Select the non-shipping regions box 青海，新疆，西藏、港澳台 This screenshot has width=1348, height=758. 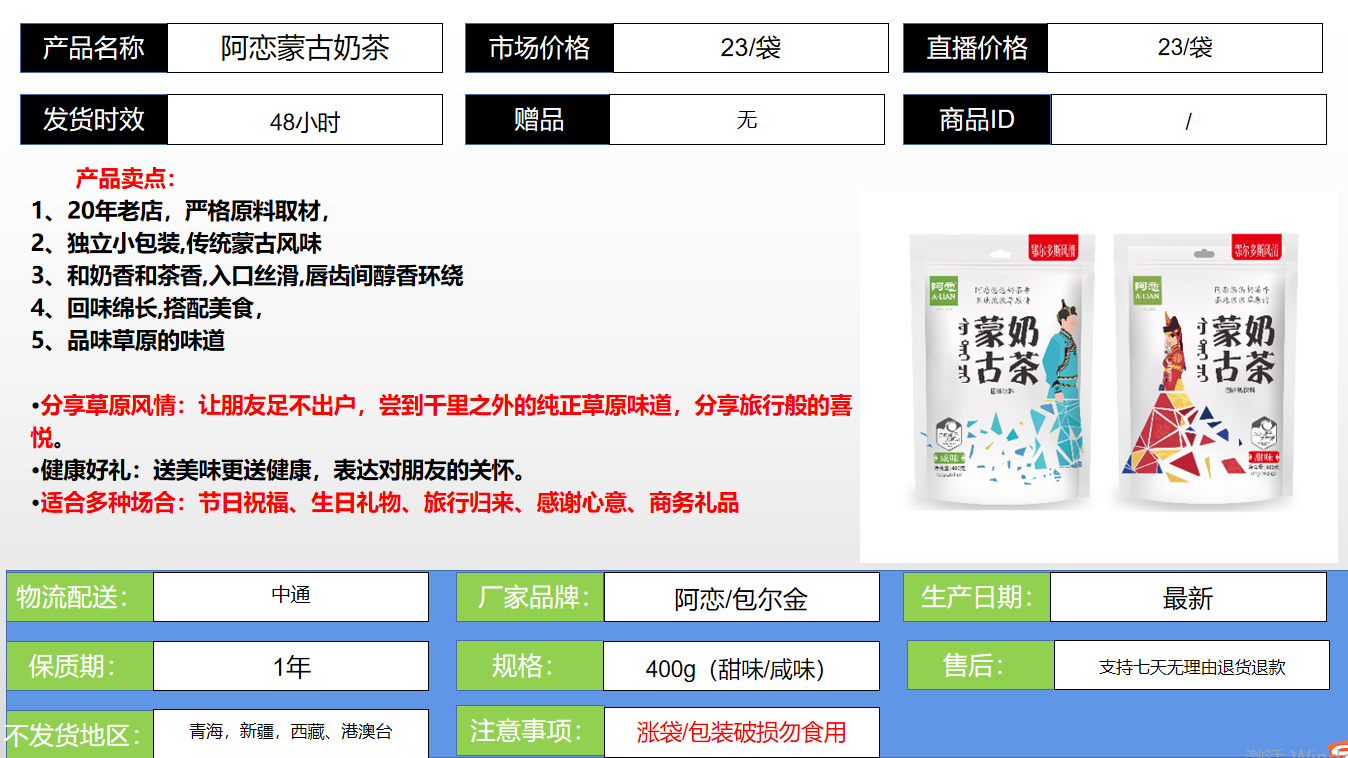tap(290, 732)
